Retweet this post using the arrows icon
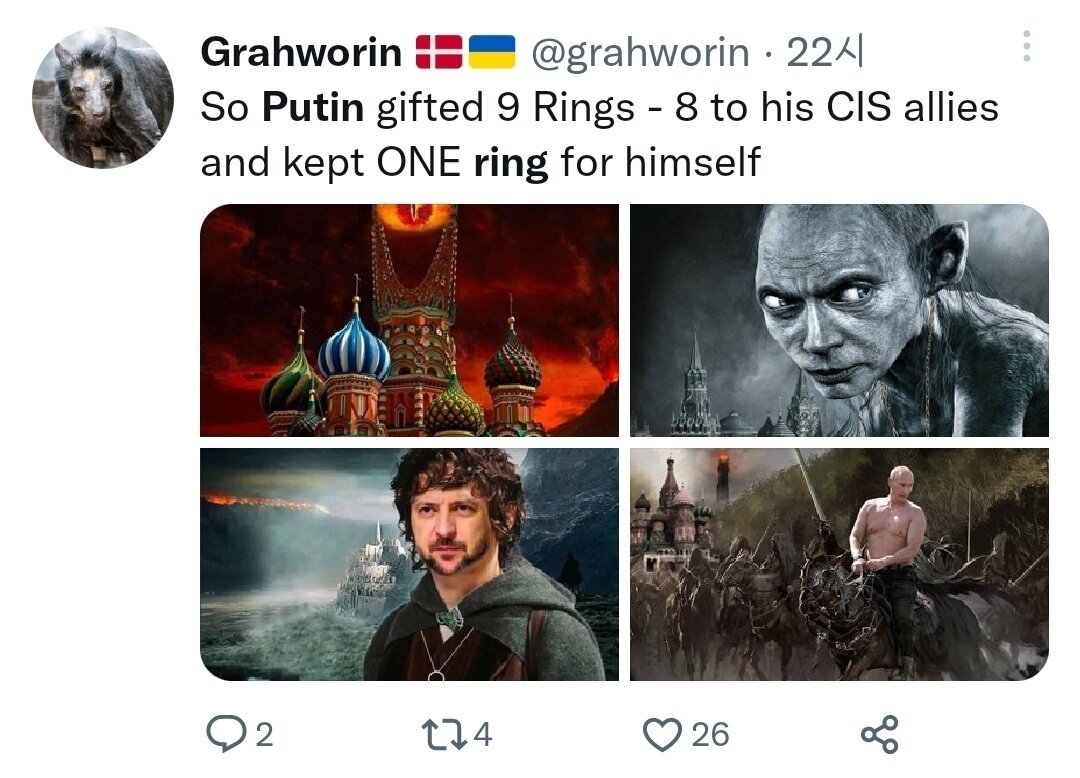Viewport: 1080px width, 778px height. coord(444,734)
